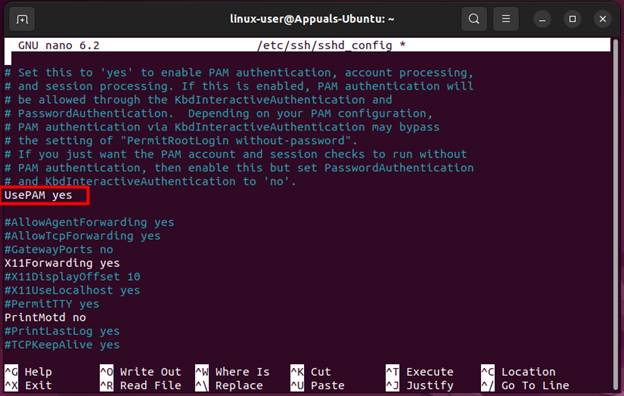Maximize the terminal window
The height and width of the screenshot is (396, 624).
click(x=572, y=19)
